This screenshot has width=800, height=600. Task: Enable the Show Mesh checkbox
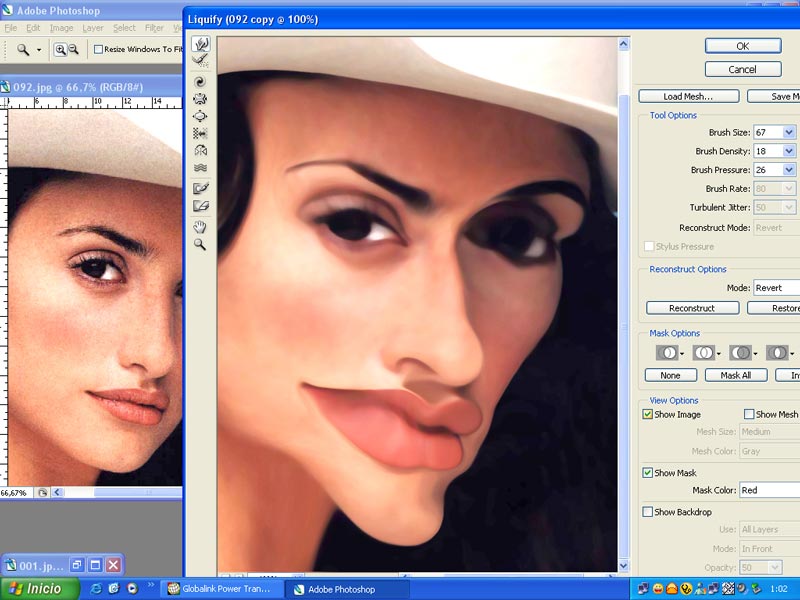coord(749,414)
